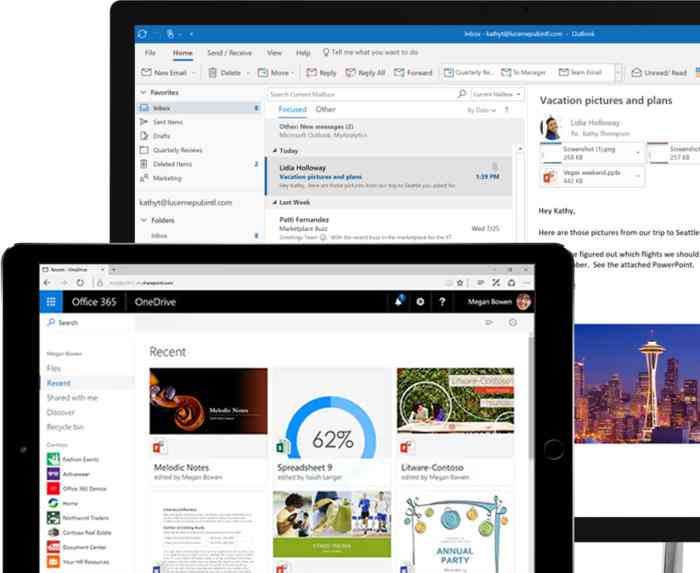Open the Northwind Traders site
The width and height of the screenshot is (700, 573).
point(78,518)
